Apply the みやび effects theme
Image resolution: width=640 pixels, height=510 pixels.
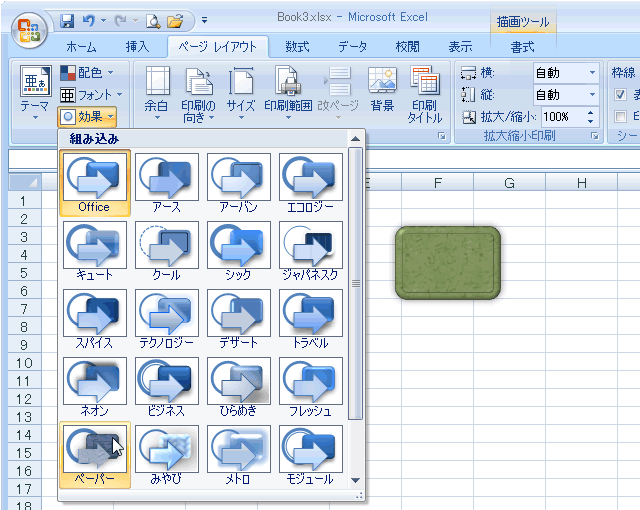167,455
